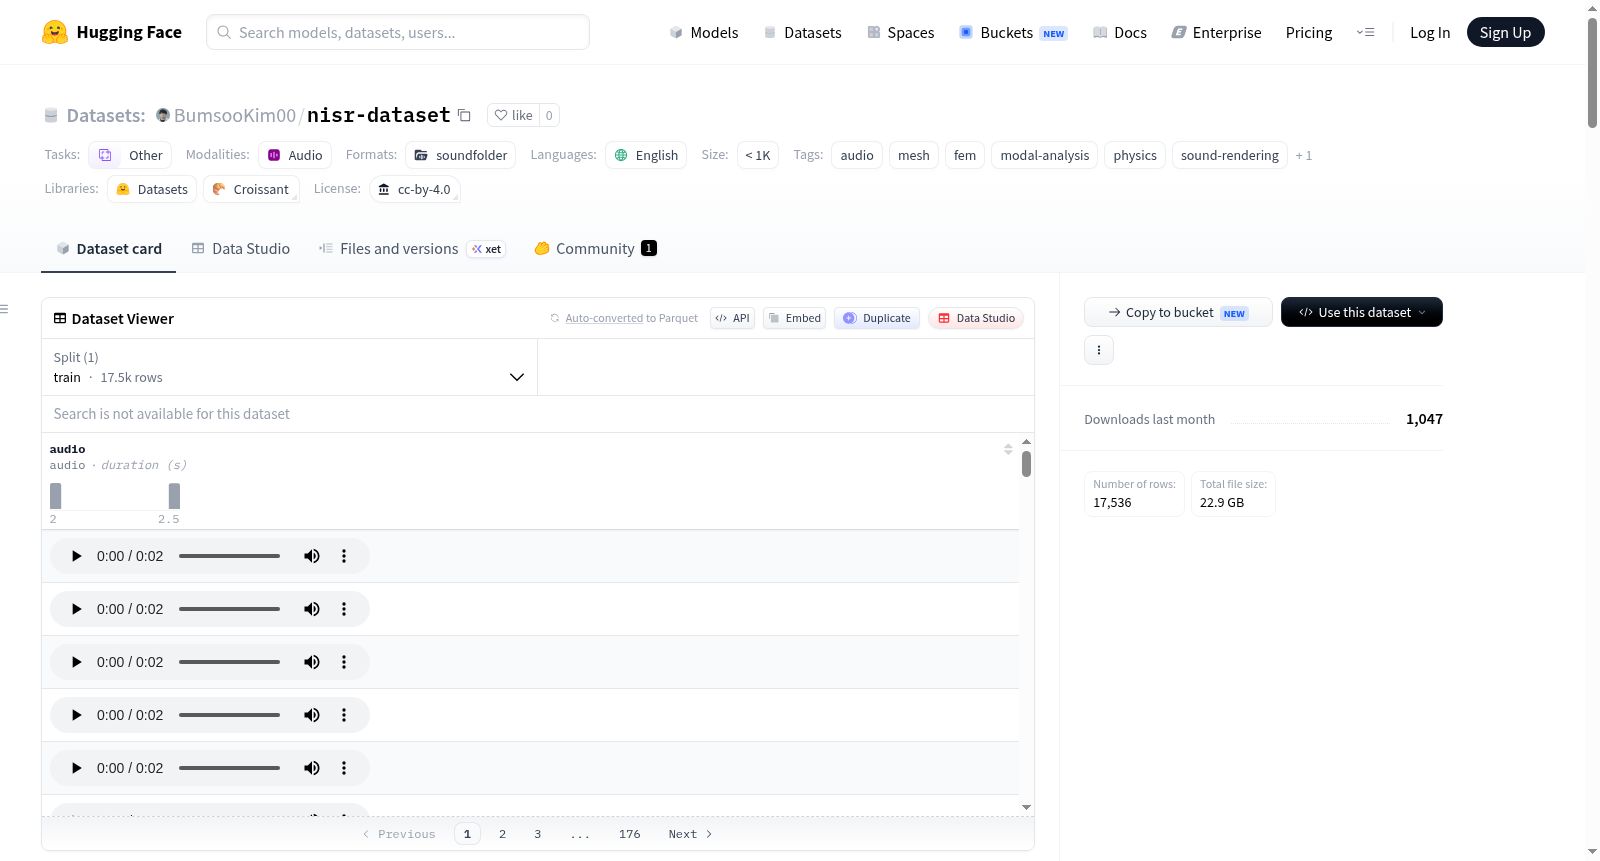Switch to the Data Studio tab
This screenshot has width=1600, height=861.
pos(241,248)
